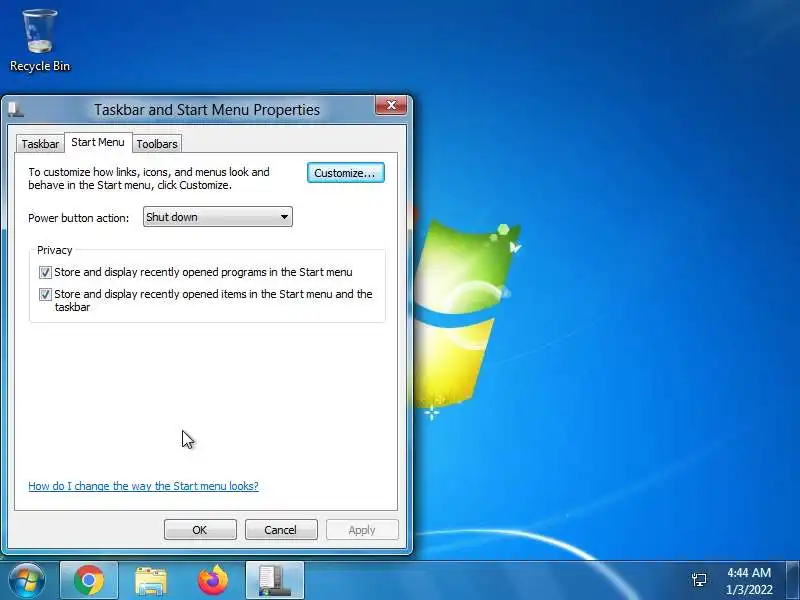
Task: Click the Customize... button
Action: coord(345,173)
